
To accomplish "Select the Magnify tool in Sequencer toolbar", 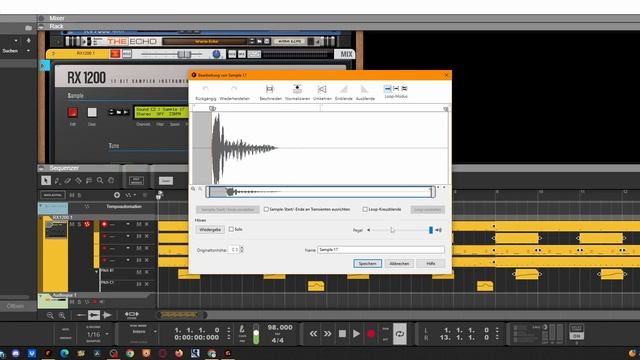I will [x=100, y=180].
